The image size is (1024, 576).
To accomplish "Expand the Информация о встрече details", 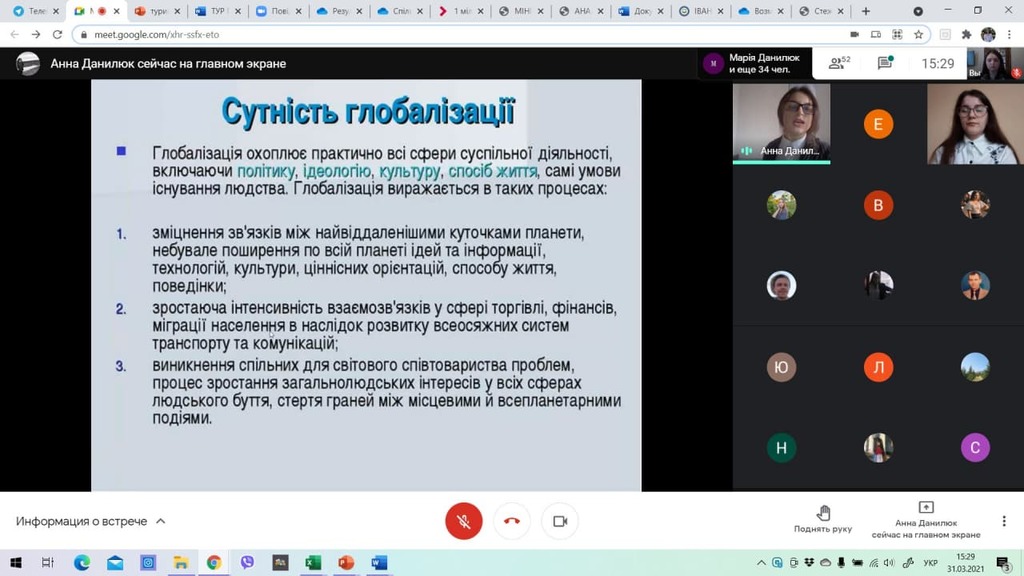I will coord(90,521).
